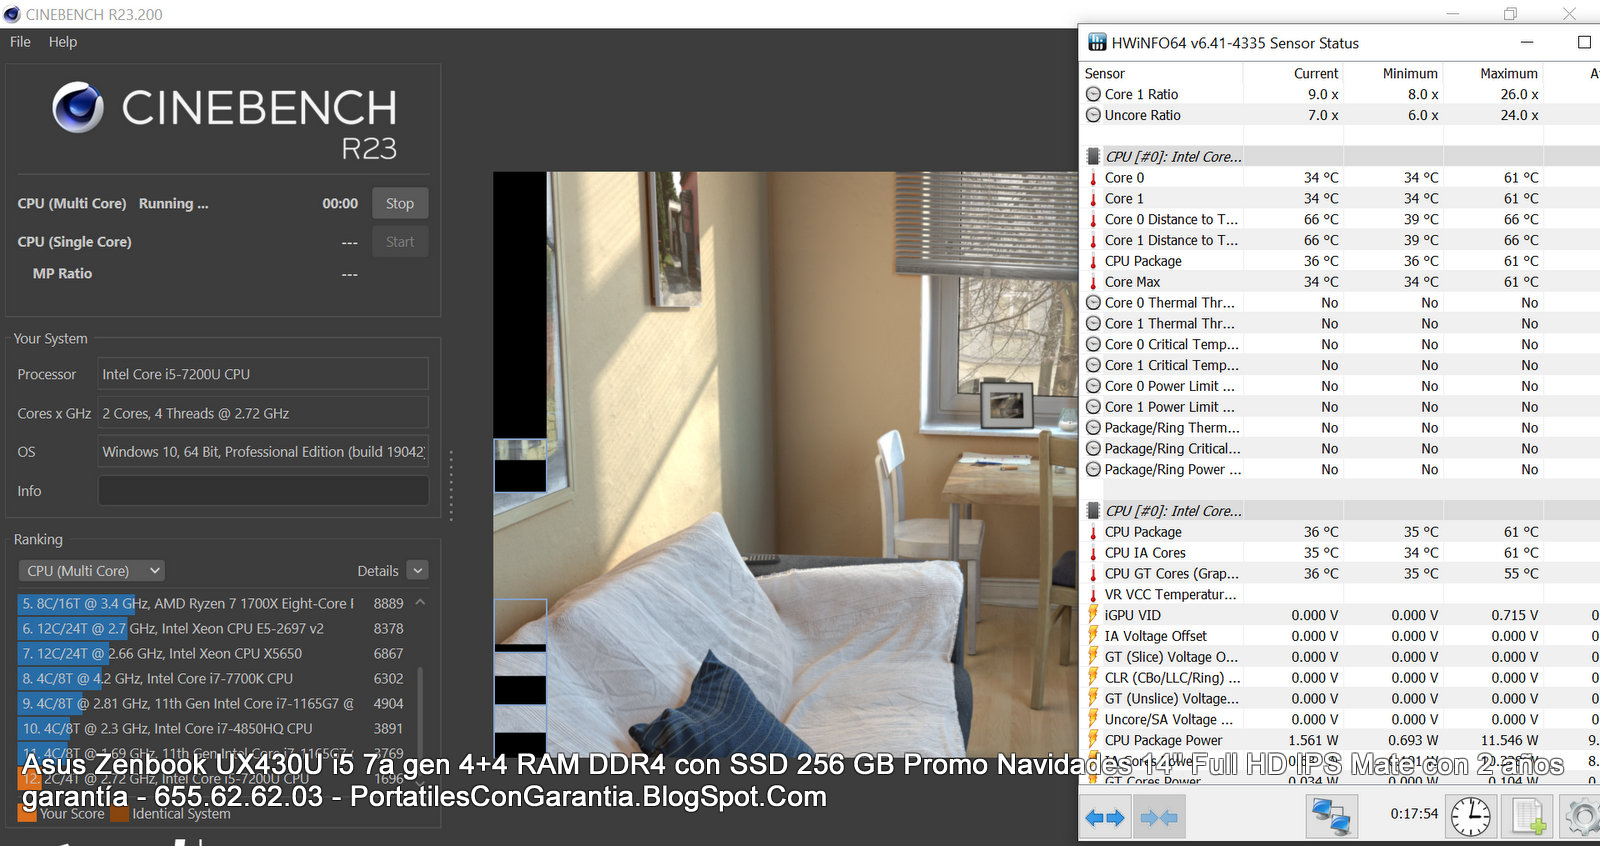Click the Processor field showing i5-7200U
Image resolution: width=1600 pixels, height=846 pixels.
tap(263, 374)
